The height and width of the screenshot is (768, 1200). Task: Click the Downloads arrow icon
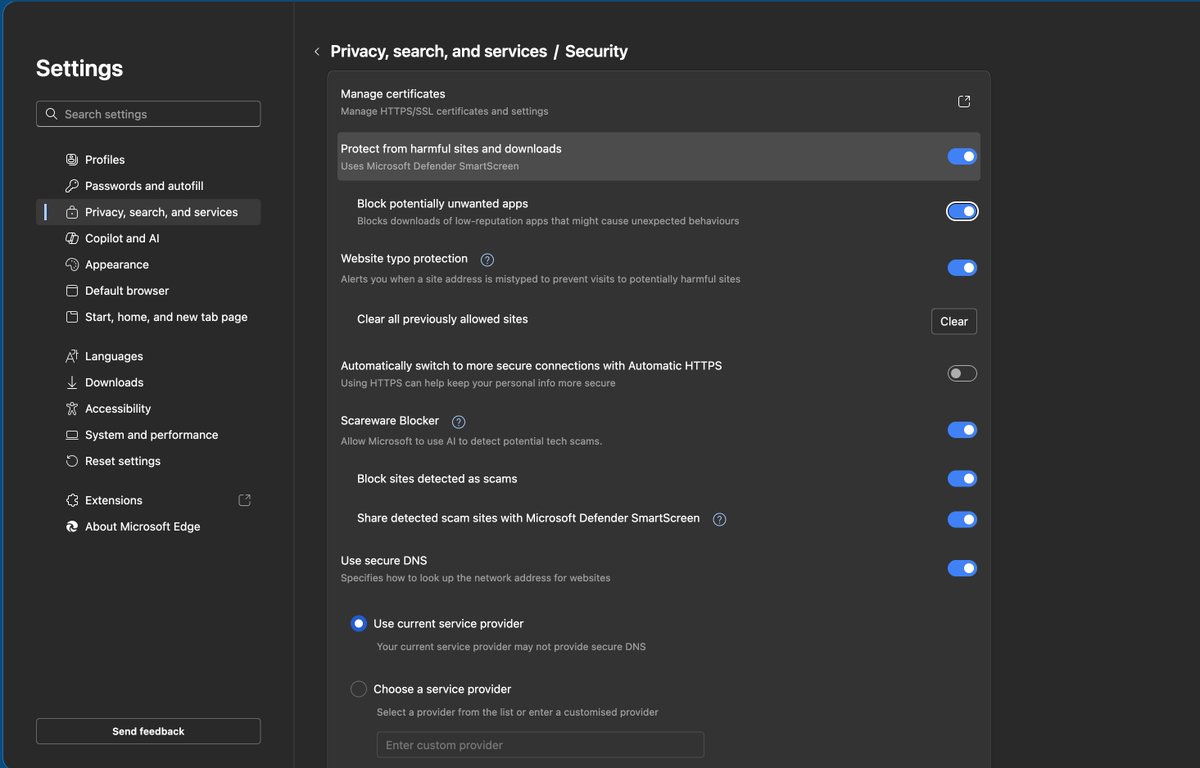(72, 383)
